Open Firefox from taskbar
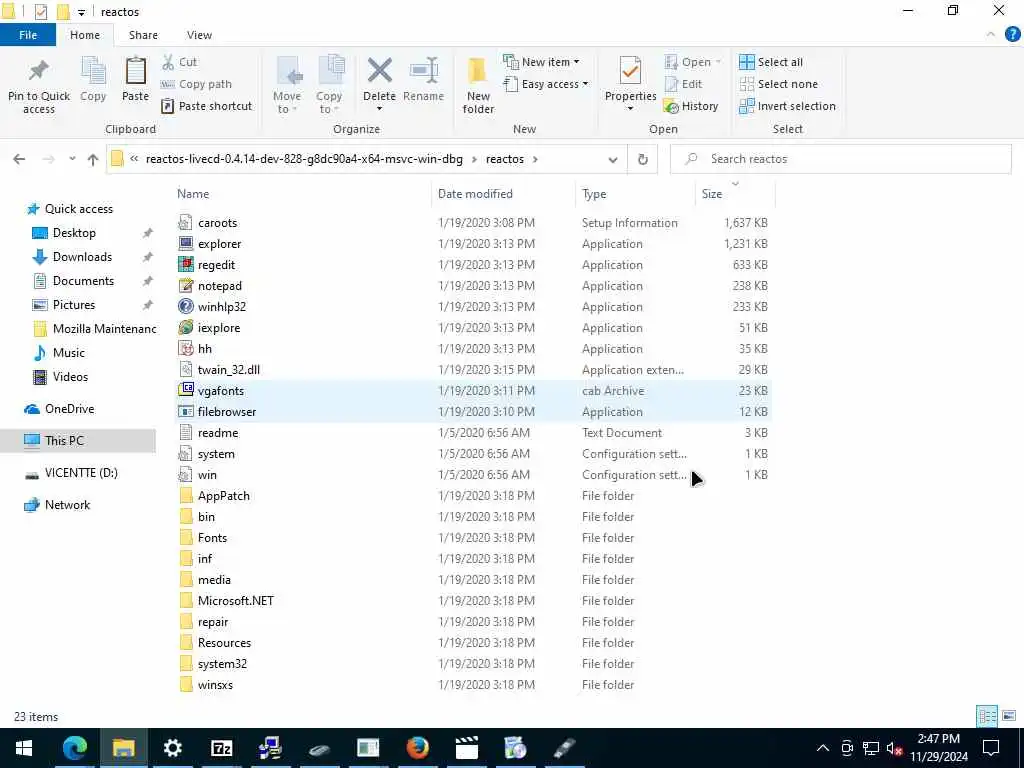Image resolution: width=1024 pixels, height=768 pixels. [417, 748]
